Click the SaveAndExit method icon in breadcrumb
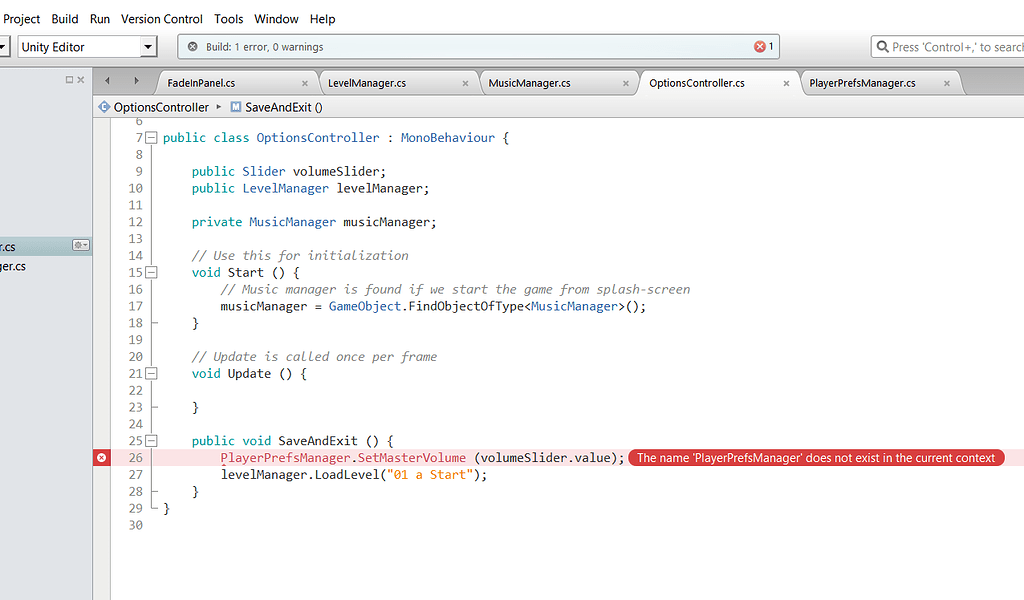Image resolution: width=1024 pixels, height=600 pixels. tap(236, 107)
